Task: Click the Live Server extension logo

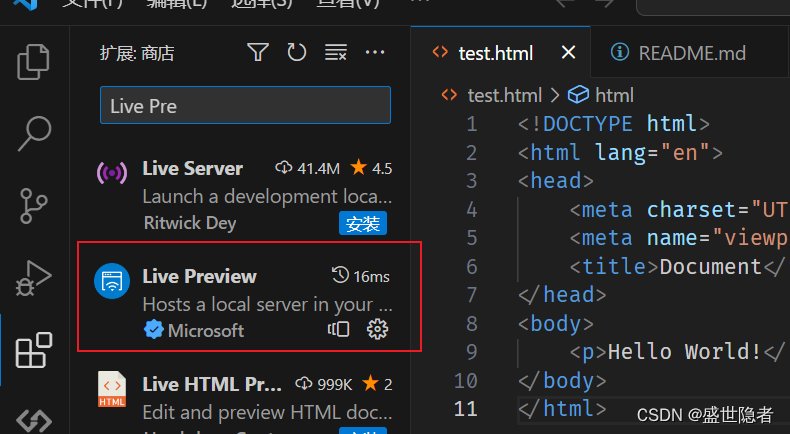Action: [112, 173]
